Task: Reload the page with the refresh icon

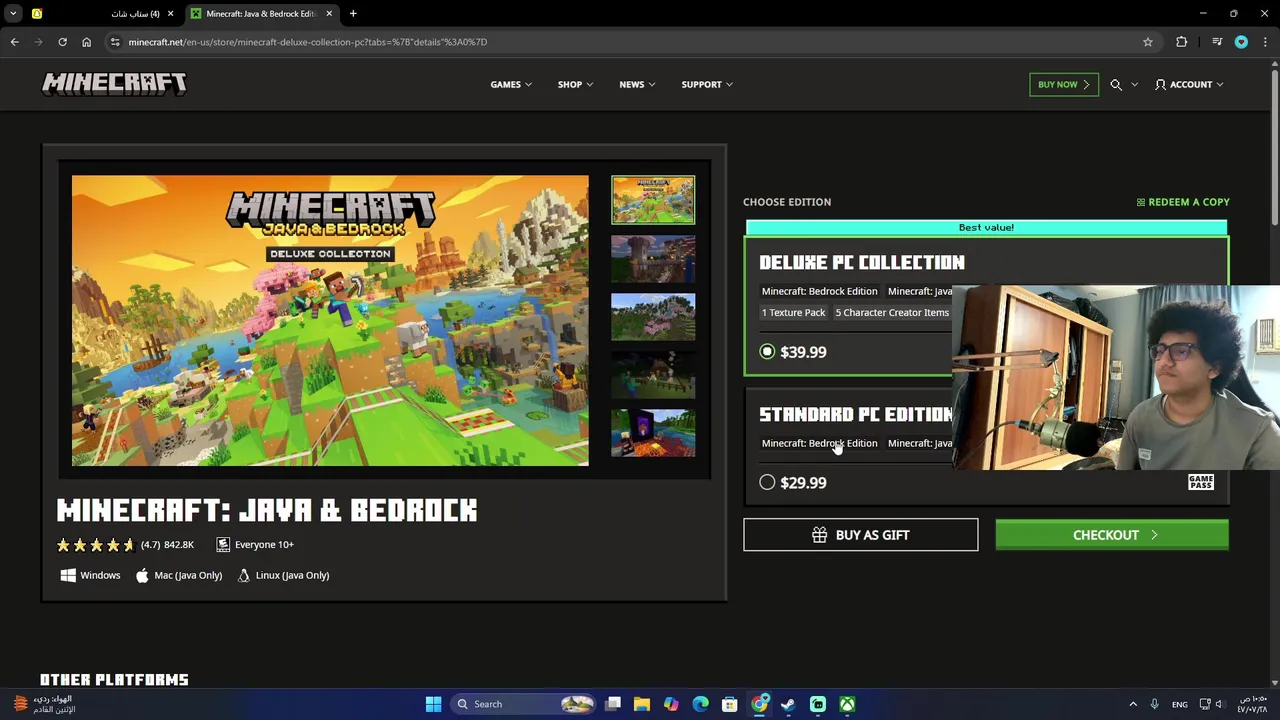Action: coord(62,42)
